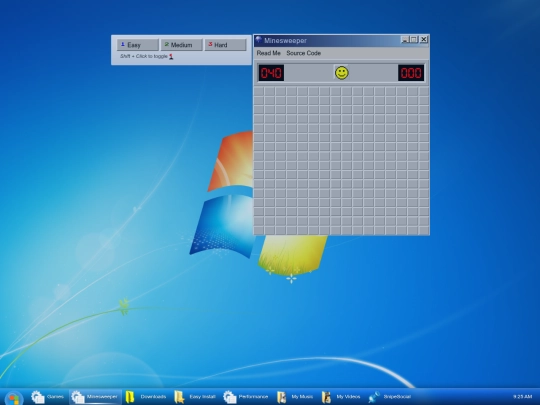Reveal the top-left corner cell of minefield
Image resolution: width=540 pixels, height=405 pixels.
point(259,92)
